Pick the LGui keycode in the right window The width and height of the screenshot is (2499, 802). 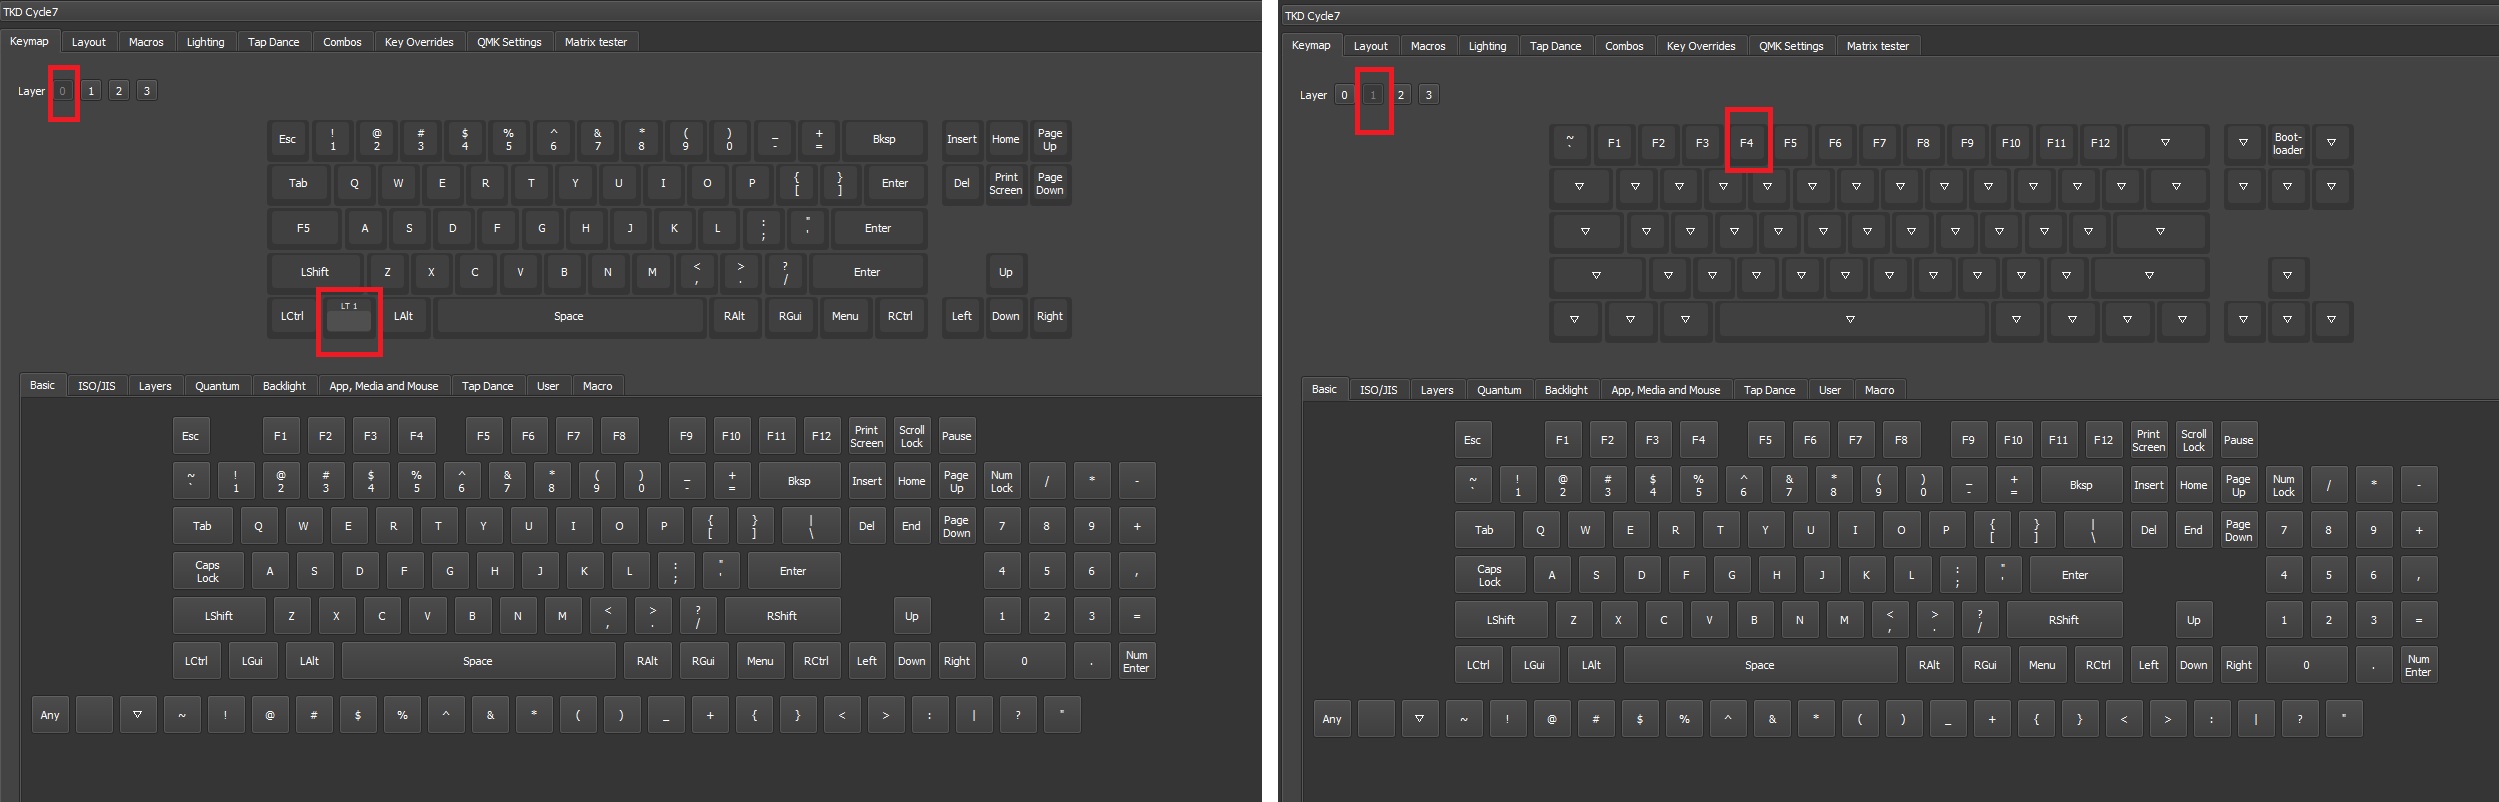coord(1534,665)
